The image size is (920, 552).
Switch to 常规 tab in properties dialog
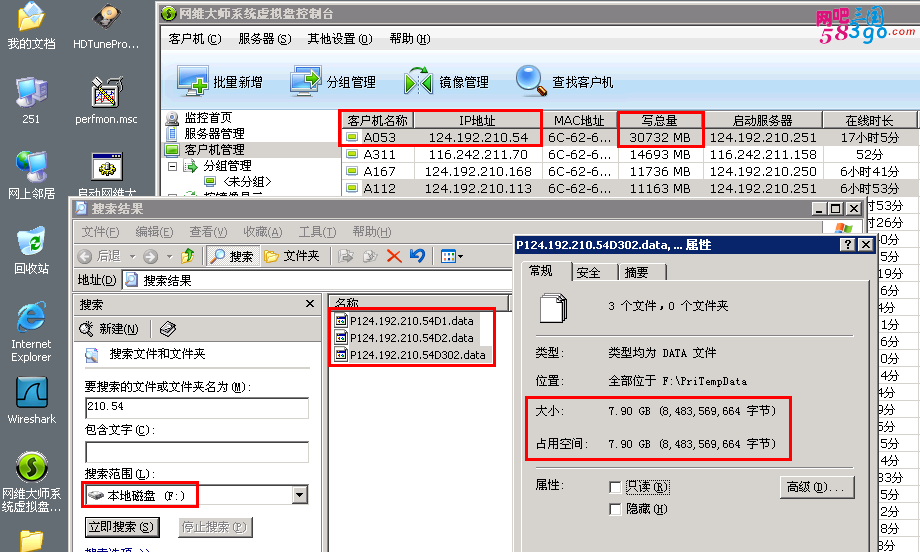(x=540, y=270)
